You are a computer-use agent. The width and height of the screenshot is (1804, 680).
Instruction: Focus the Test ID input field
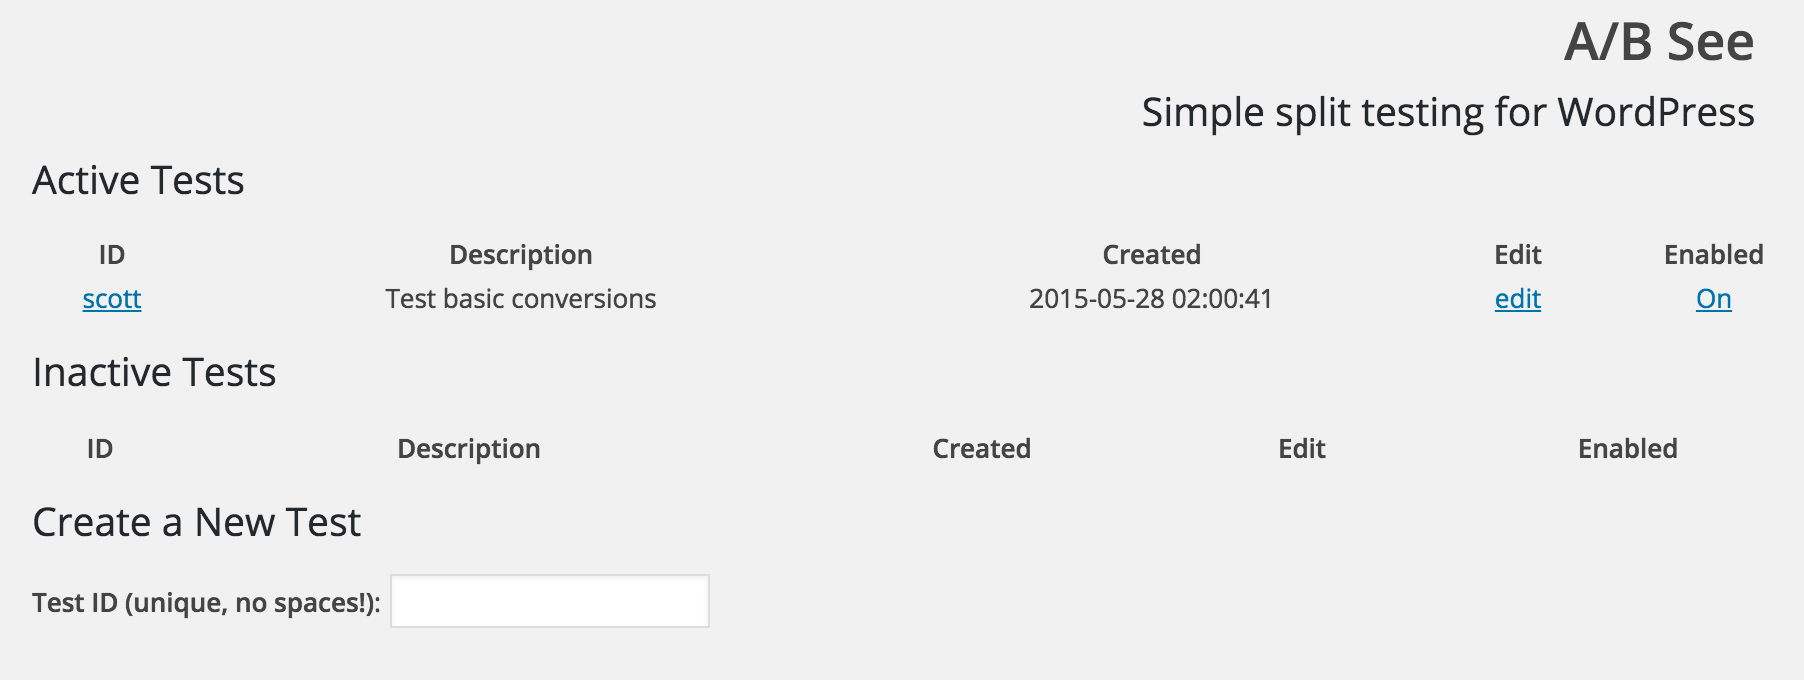click(550, 601)
